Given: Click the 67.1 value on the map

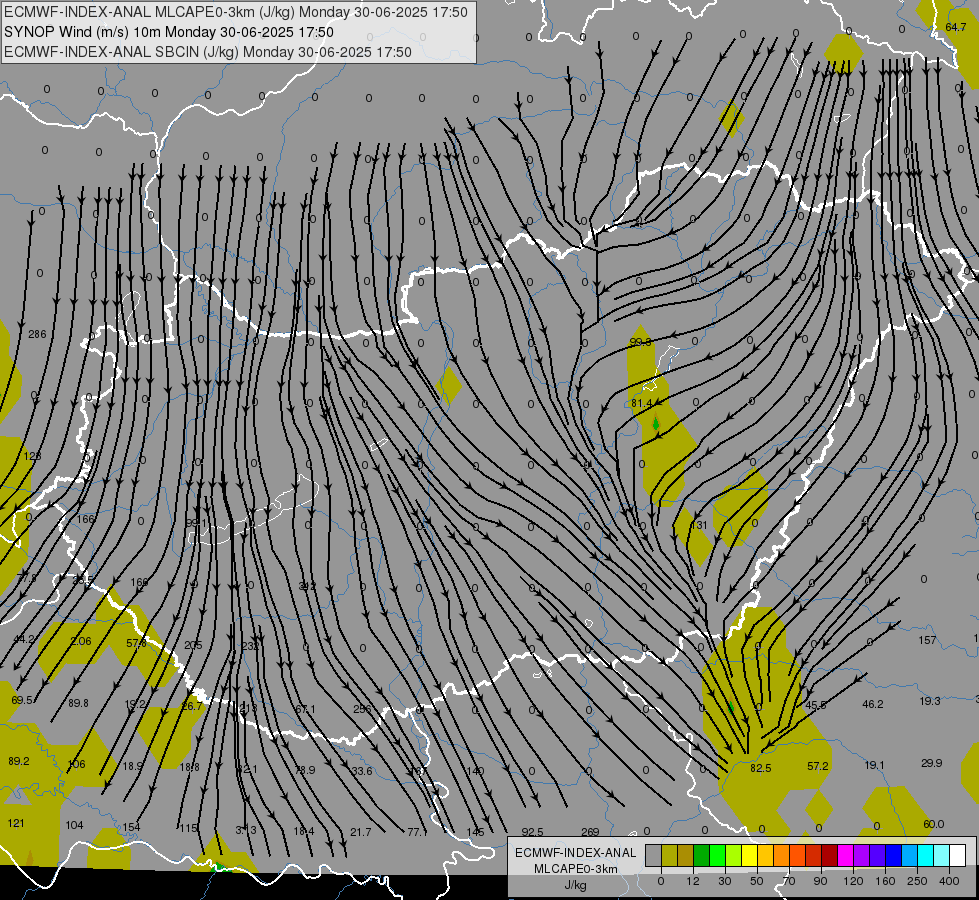Looking at the screenshot, I should [305, 710].
